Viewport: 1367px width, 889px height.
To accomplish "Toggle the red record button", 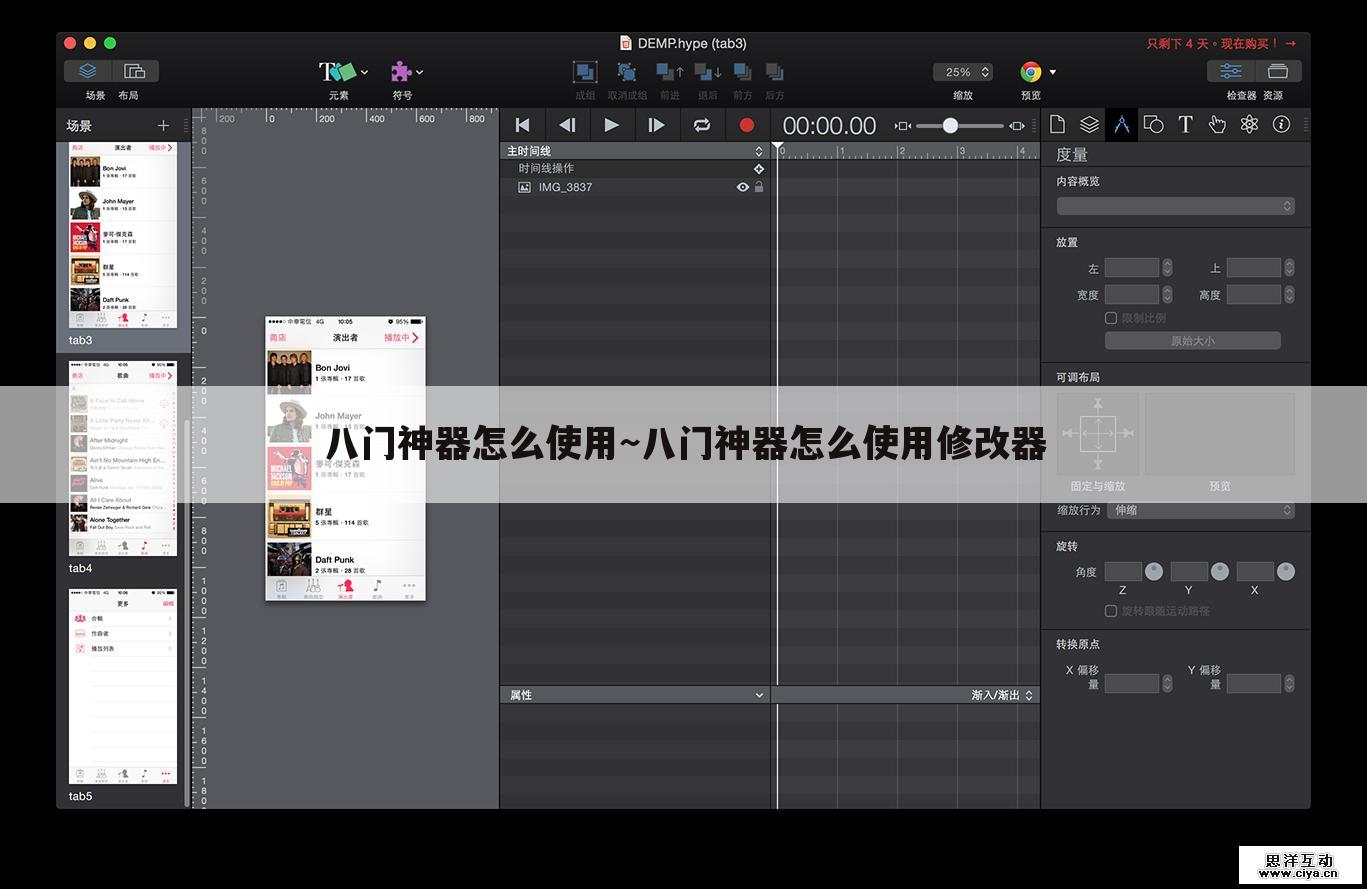I will (746, 125).
